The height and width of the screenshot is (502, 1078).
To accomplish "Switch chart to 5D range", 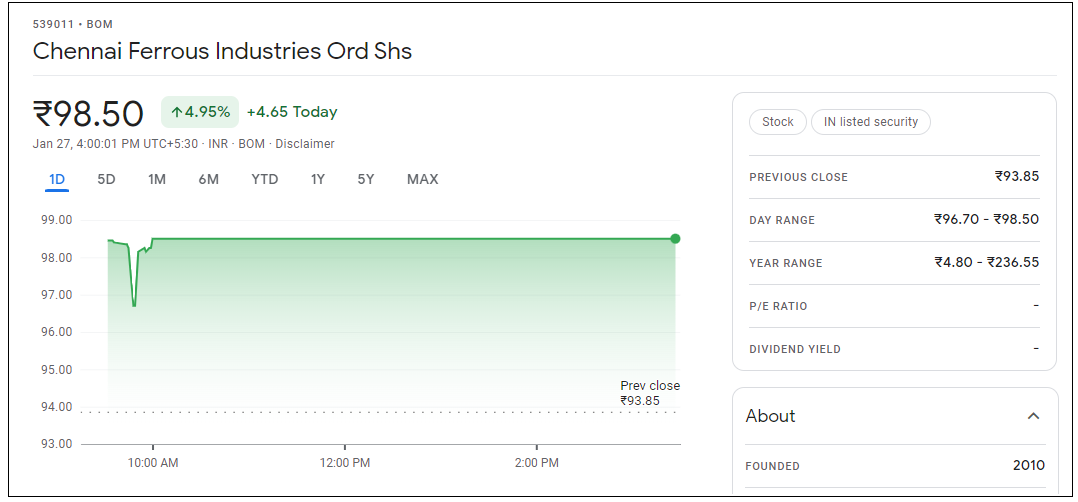I will 106,180.
